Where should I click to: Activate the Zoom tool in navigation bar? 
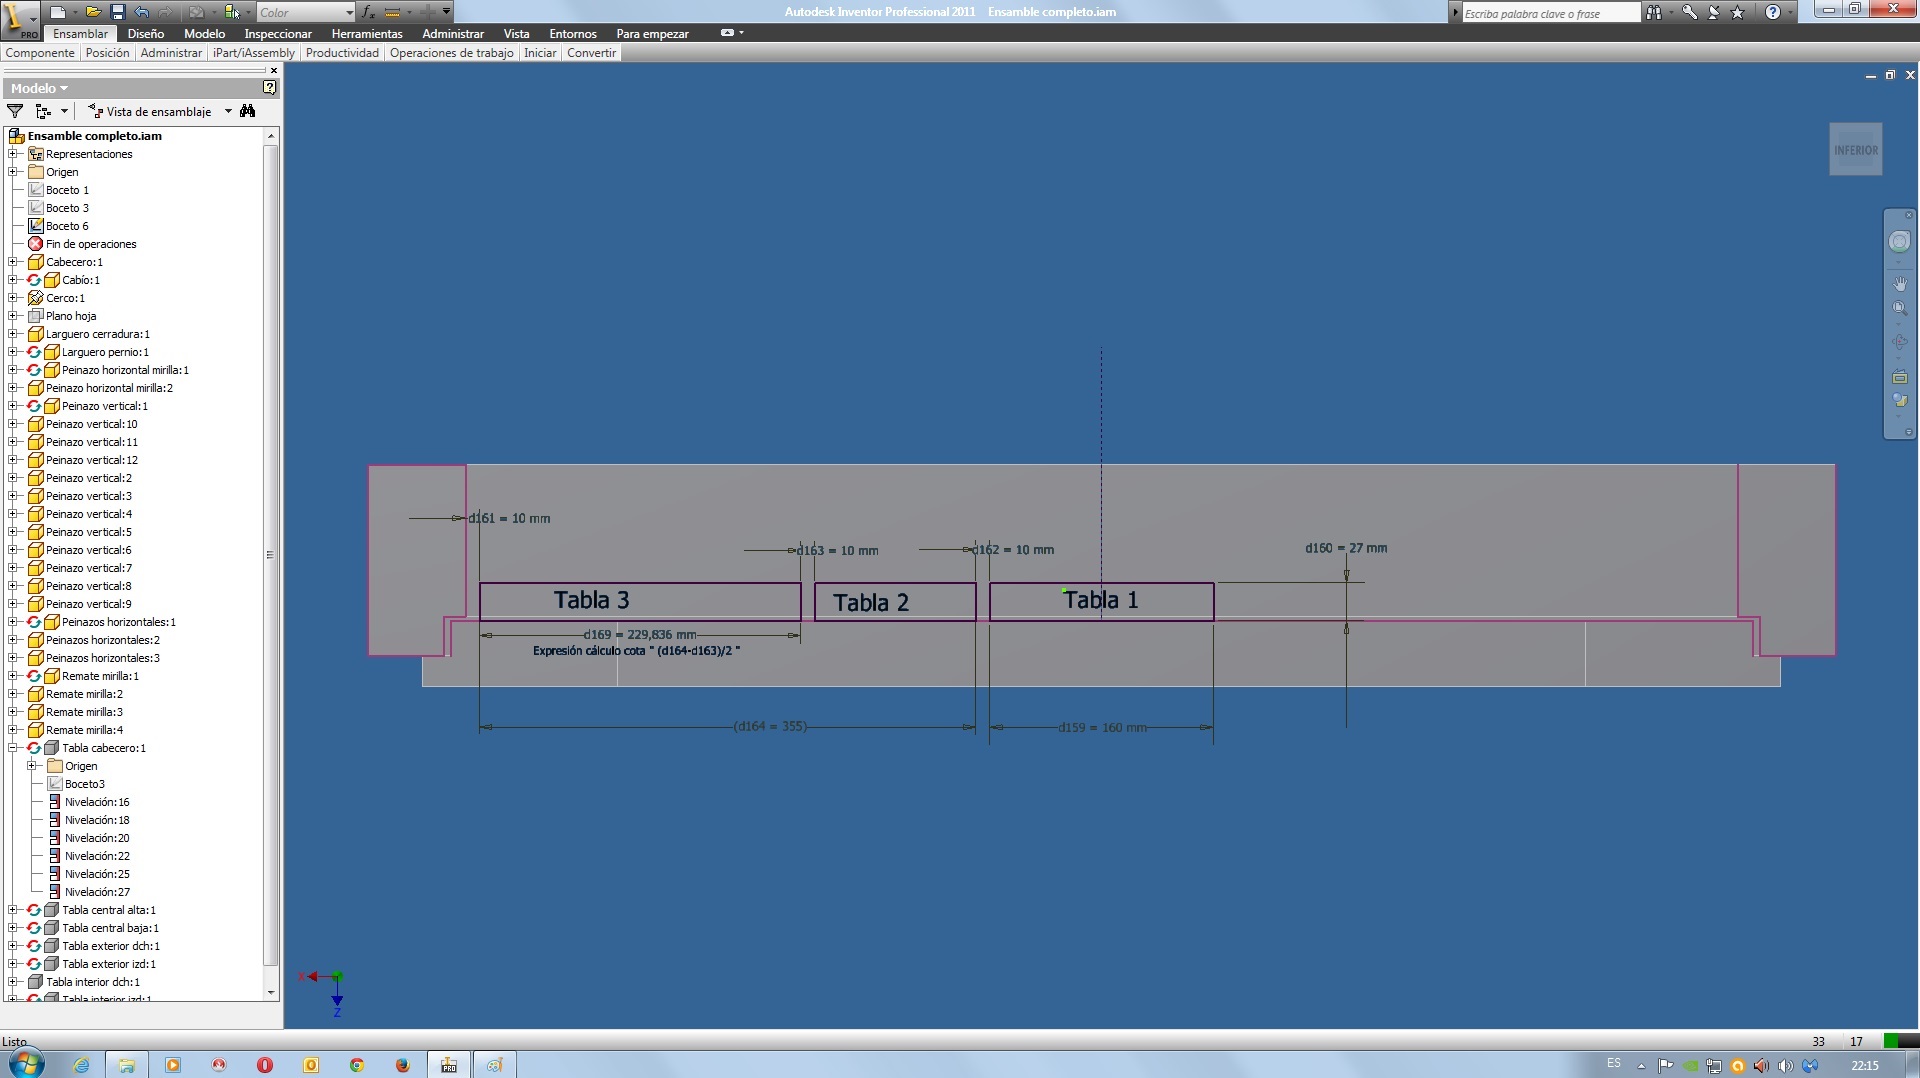point(1899,309)
